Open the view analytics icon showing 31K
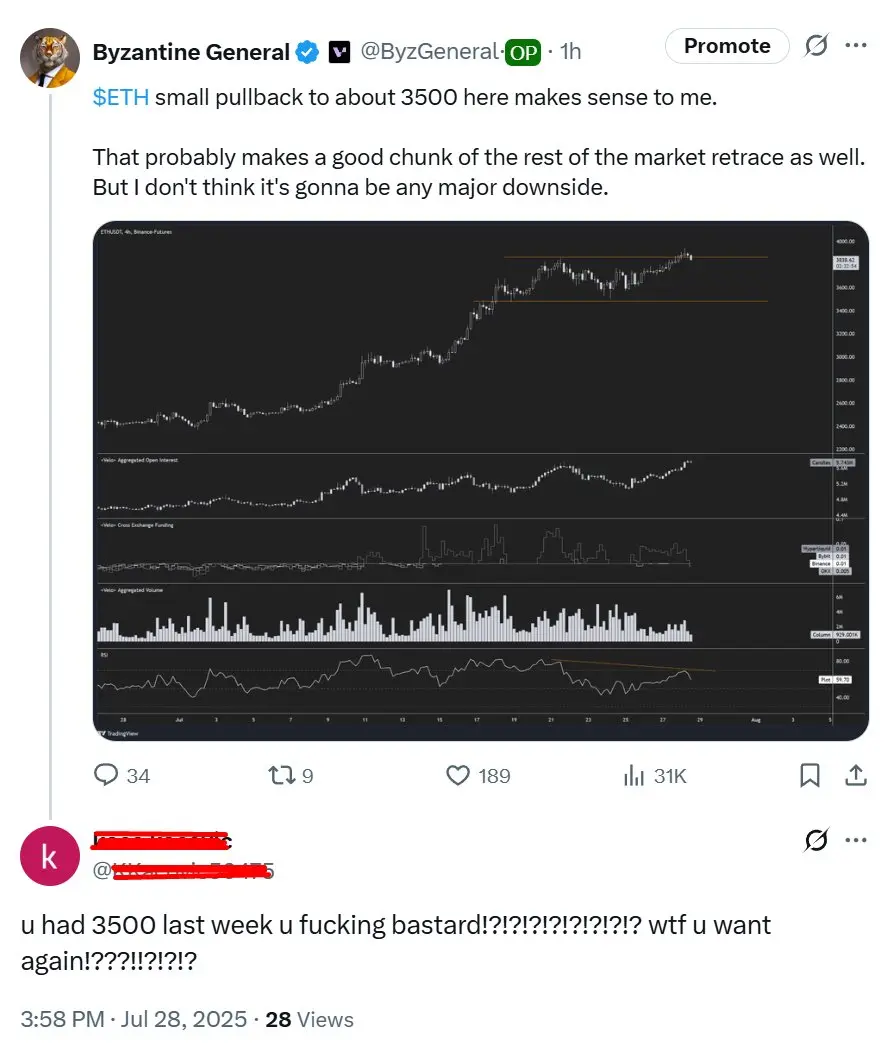The width and height of the screenshot is (889, 1043). click(633, 775)
